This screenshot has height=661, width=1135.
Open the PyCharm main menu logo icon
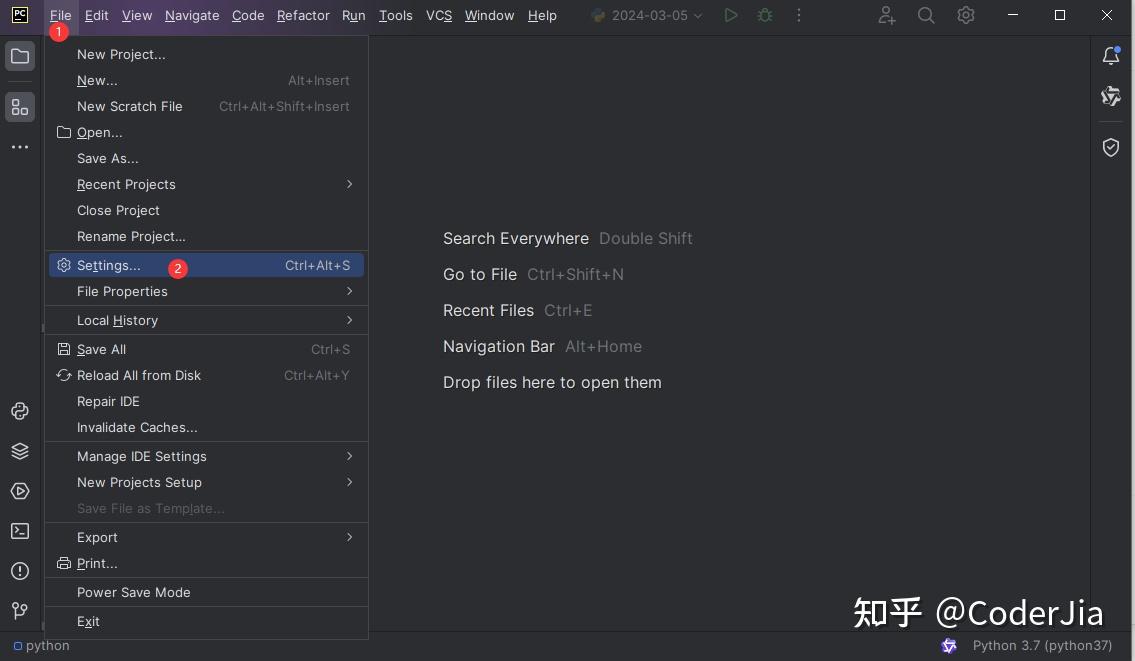click(20, 15)
